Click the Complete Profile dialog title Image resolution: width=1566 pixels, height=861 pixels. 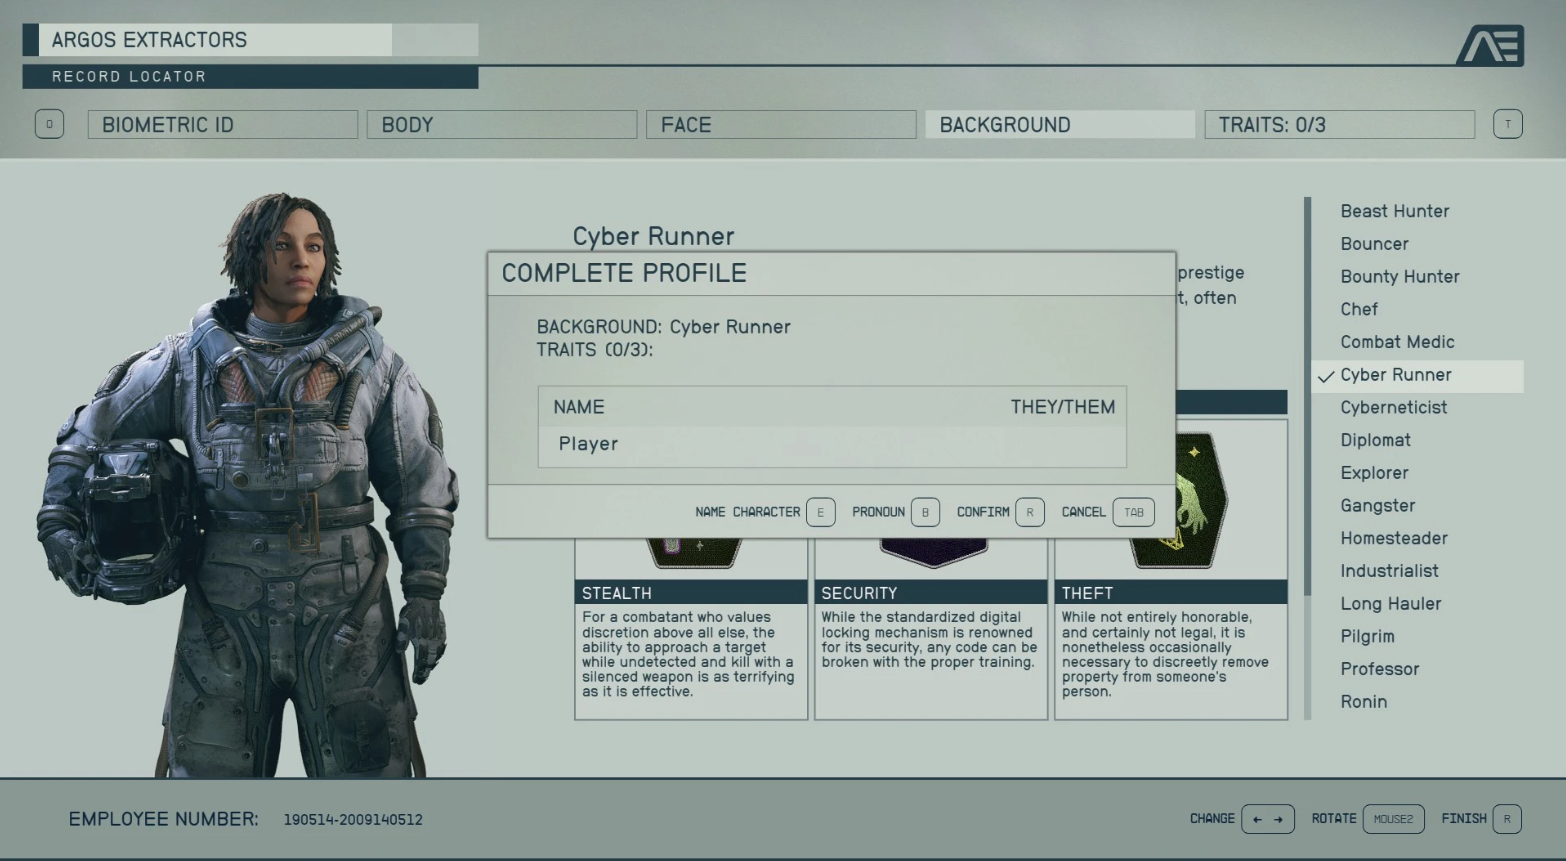click(624, 273)
